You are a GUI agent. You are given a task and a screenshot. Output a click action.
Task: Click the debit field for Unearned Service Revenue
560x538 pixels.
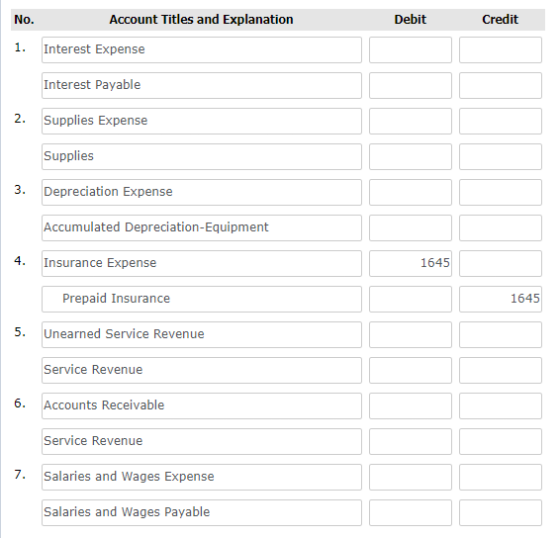click(410, 334)
